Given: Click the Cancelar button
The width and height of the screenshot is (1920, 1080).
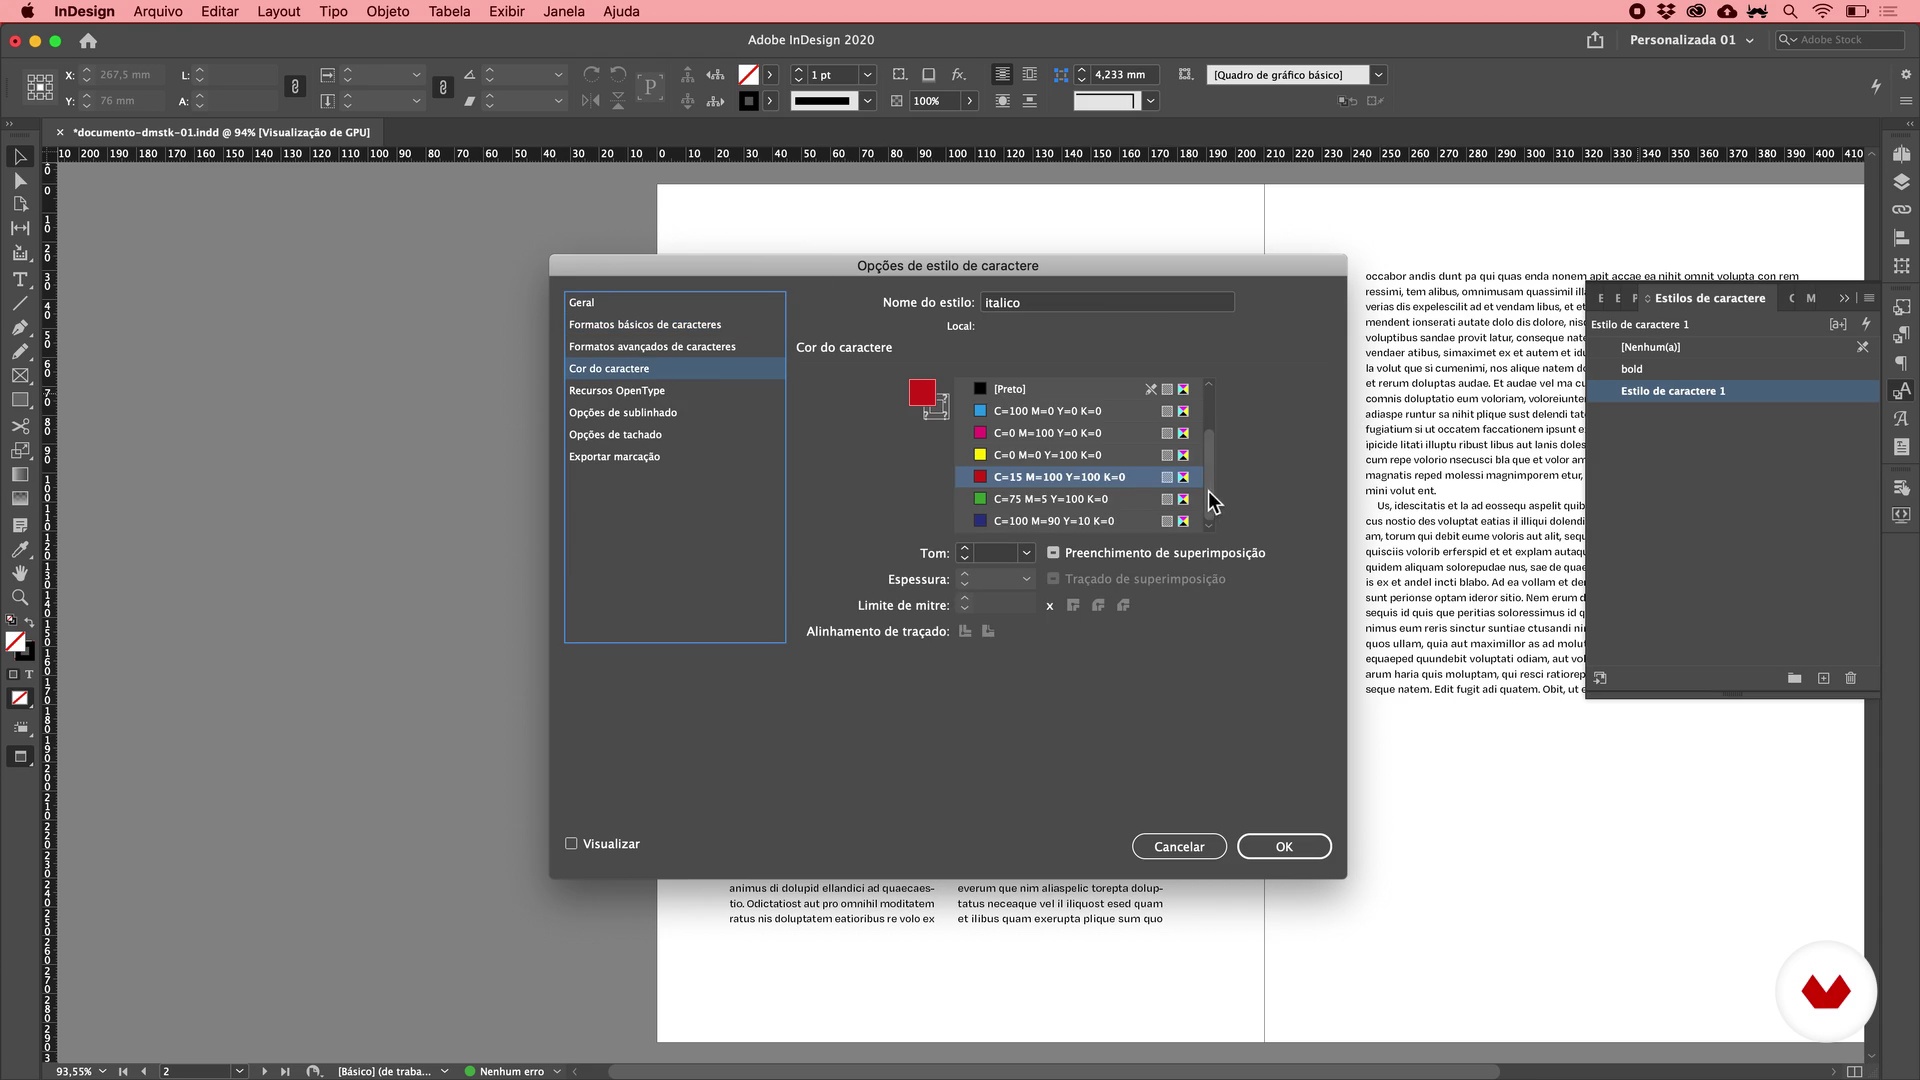Looking at the screenshot, I should (x=1179, y=847).
